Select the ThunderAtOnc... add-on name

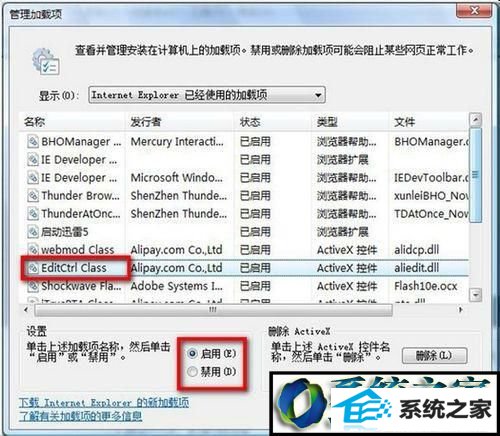(81, 214)
